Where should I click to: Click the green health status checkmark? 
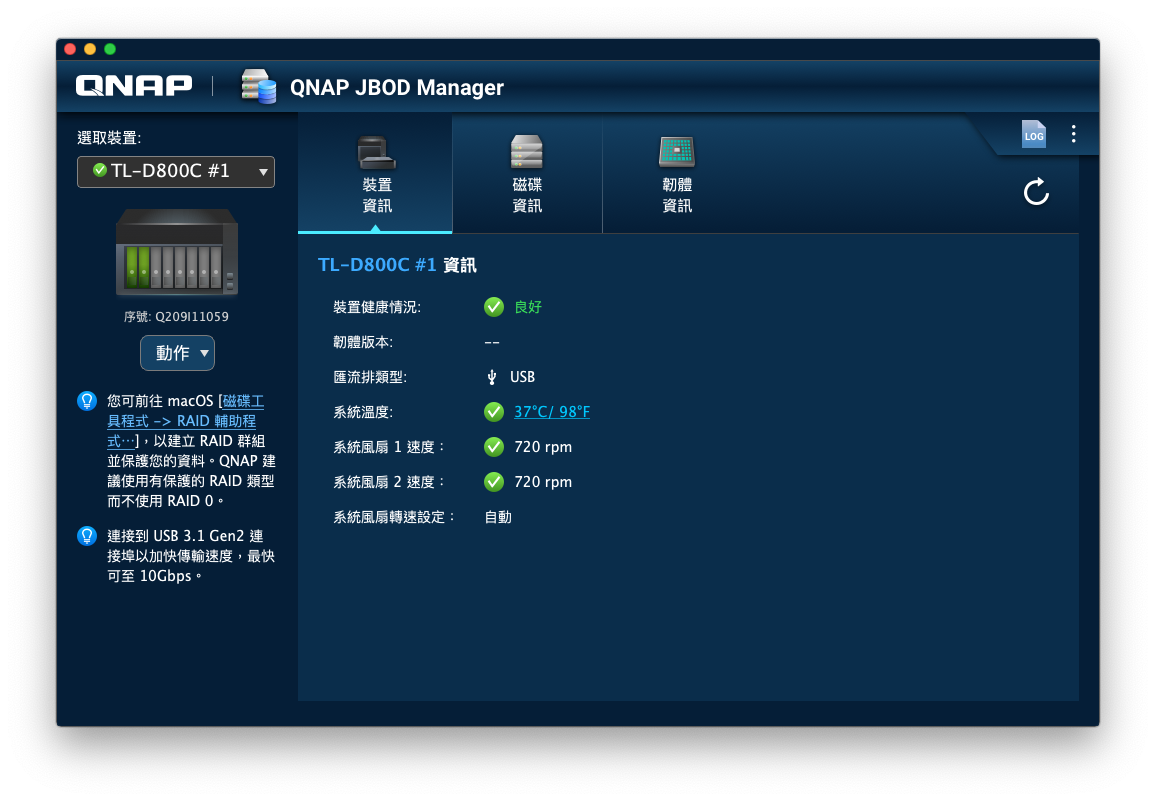pos(493,307)
